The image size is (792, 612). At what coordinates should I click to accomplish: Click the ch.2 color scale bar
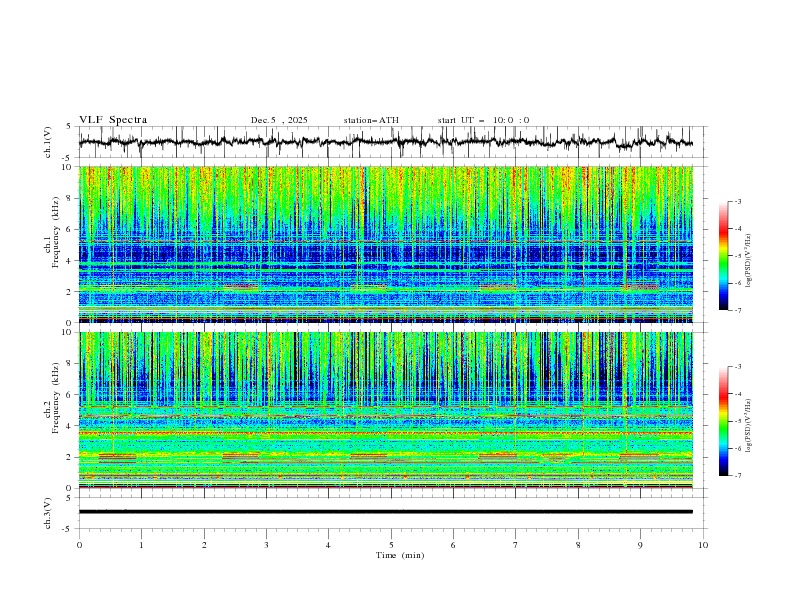click(723, 421)
